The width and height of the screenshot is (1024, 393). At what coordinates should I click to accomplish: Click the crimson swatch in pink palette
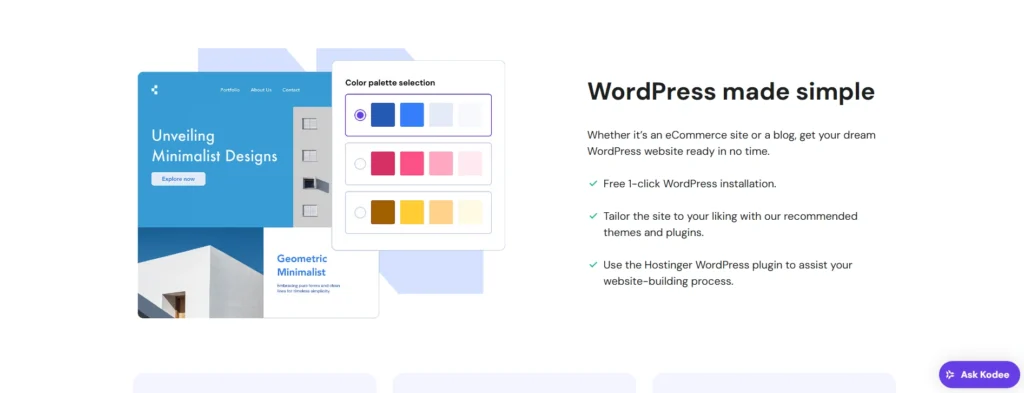383,163
